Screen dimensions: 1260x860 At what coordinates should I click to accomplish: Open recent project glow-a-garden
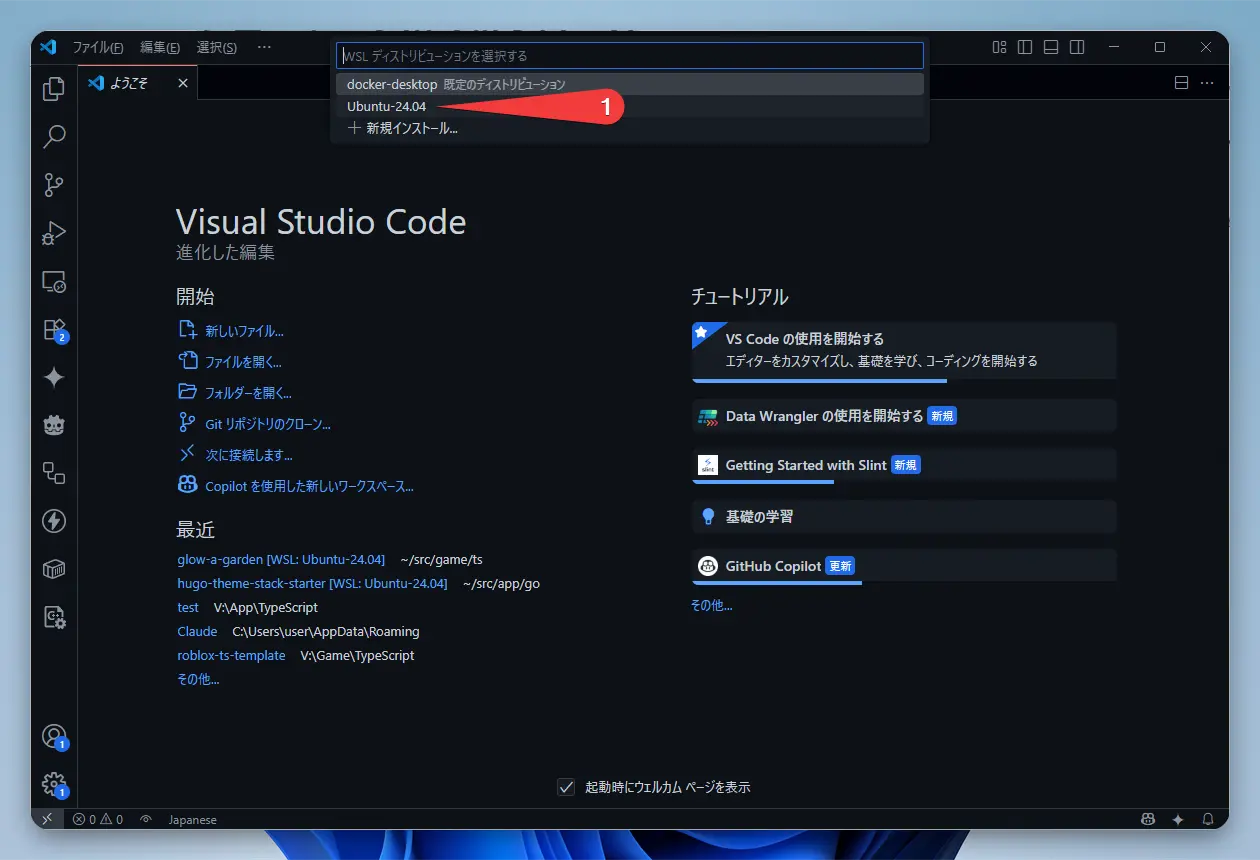(220, 559)
